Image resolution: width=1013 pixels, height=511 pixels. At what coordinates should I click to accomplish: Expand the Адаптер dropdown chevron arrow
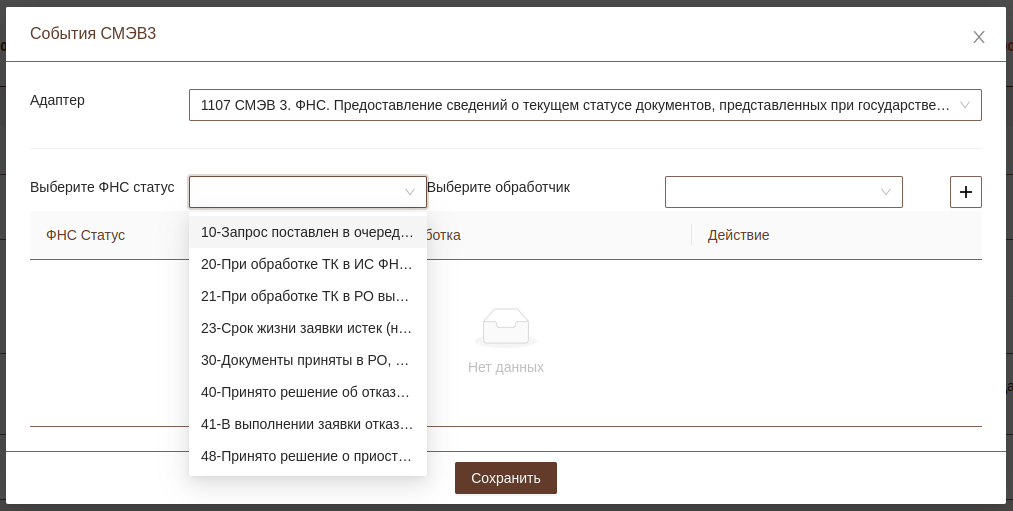pos(964,105)
